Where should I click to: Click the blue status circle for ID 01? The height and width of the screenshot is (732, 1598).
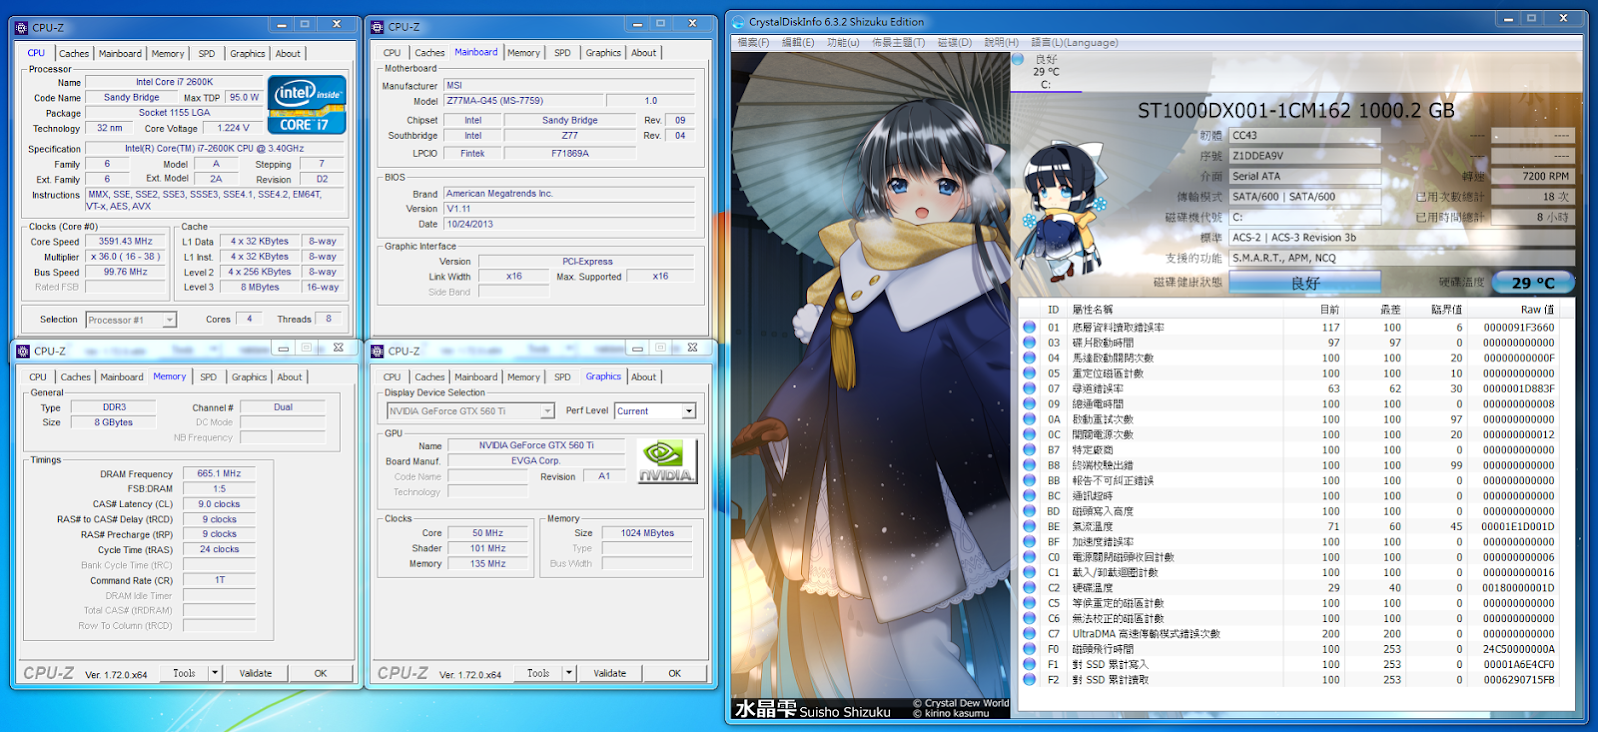[x=1029, y=327]
